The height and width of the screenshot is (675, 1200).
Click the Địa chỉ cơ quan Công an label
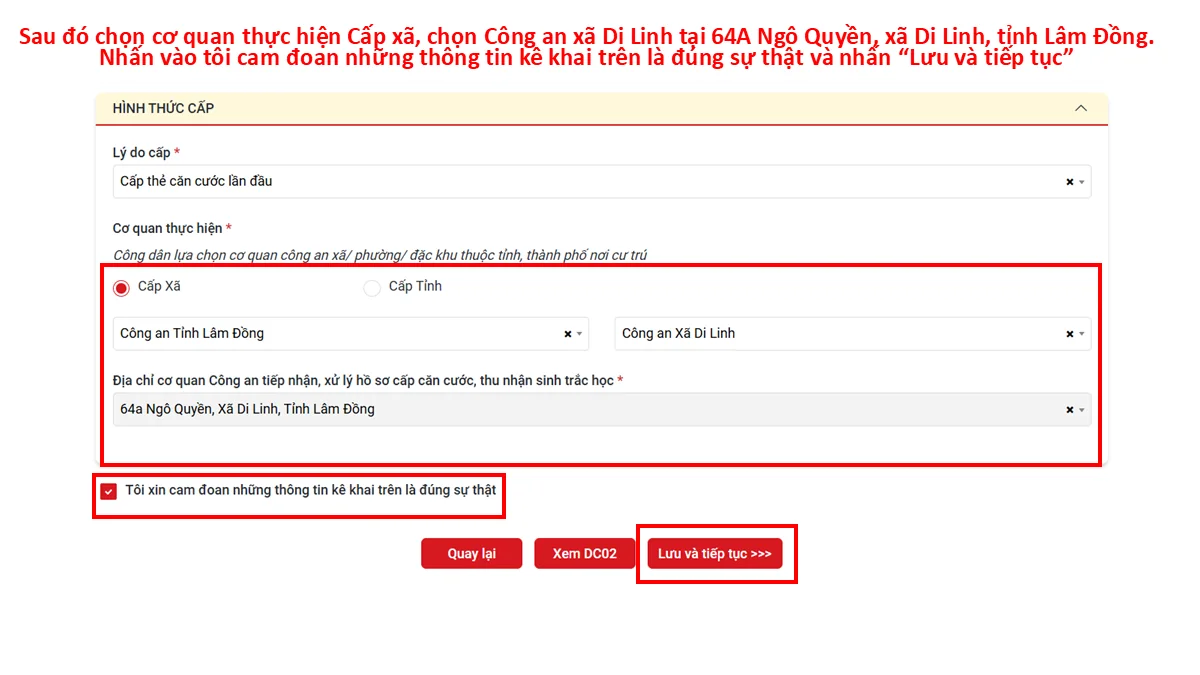[x=368, y=381]
